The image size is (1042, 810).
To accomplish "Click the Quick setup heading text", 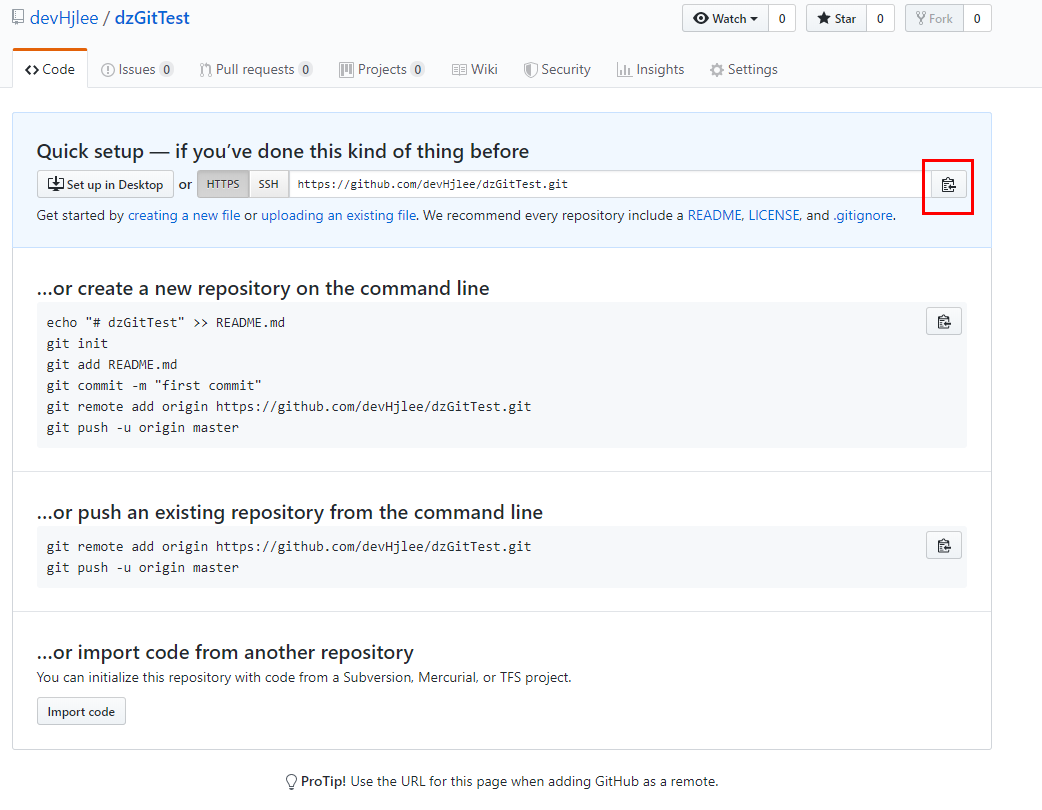I will [283, 152].
